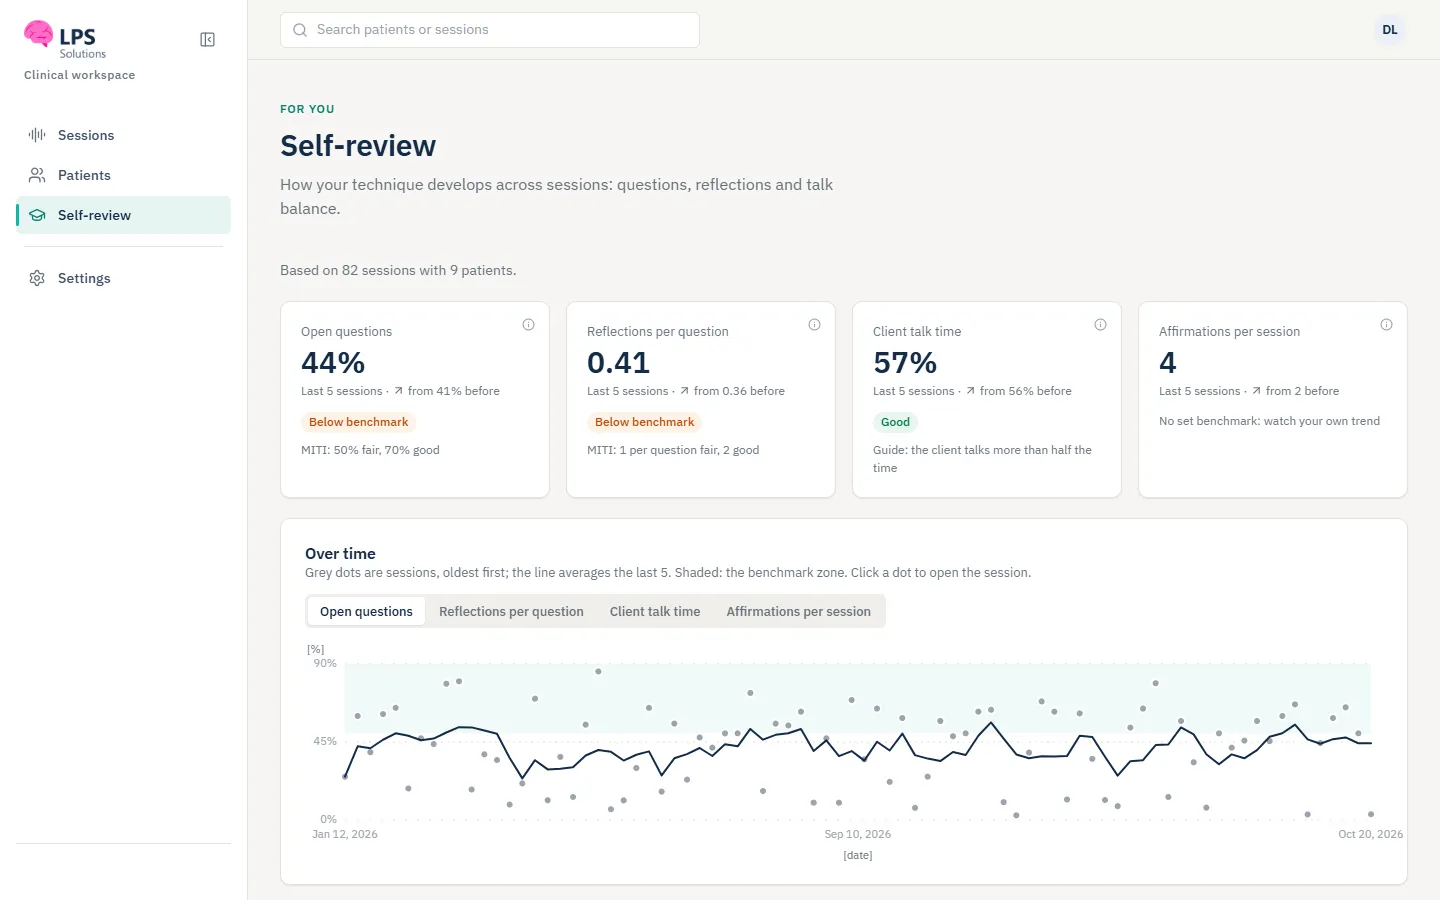Open the DL user avatar menu

pyautogui.click(x=1390, y=30)
